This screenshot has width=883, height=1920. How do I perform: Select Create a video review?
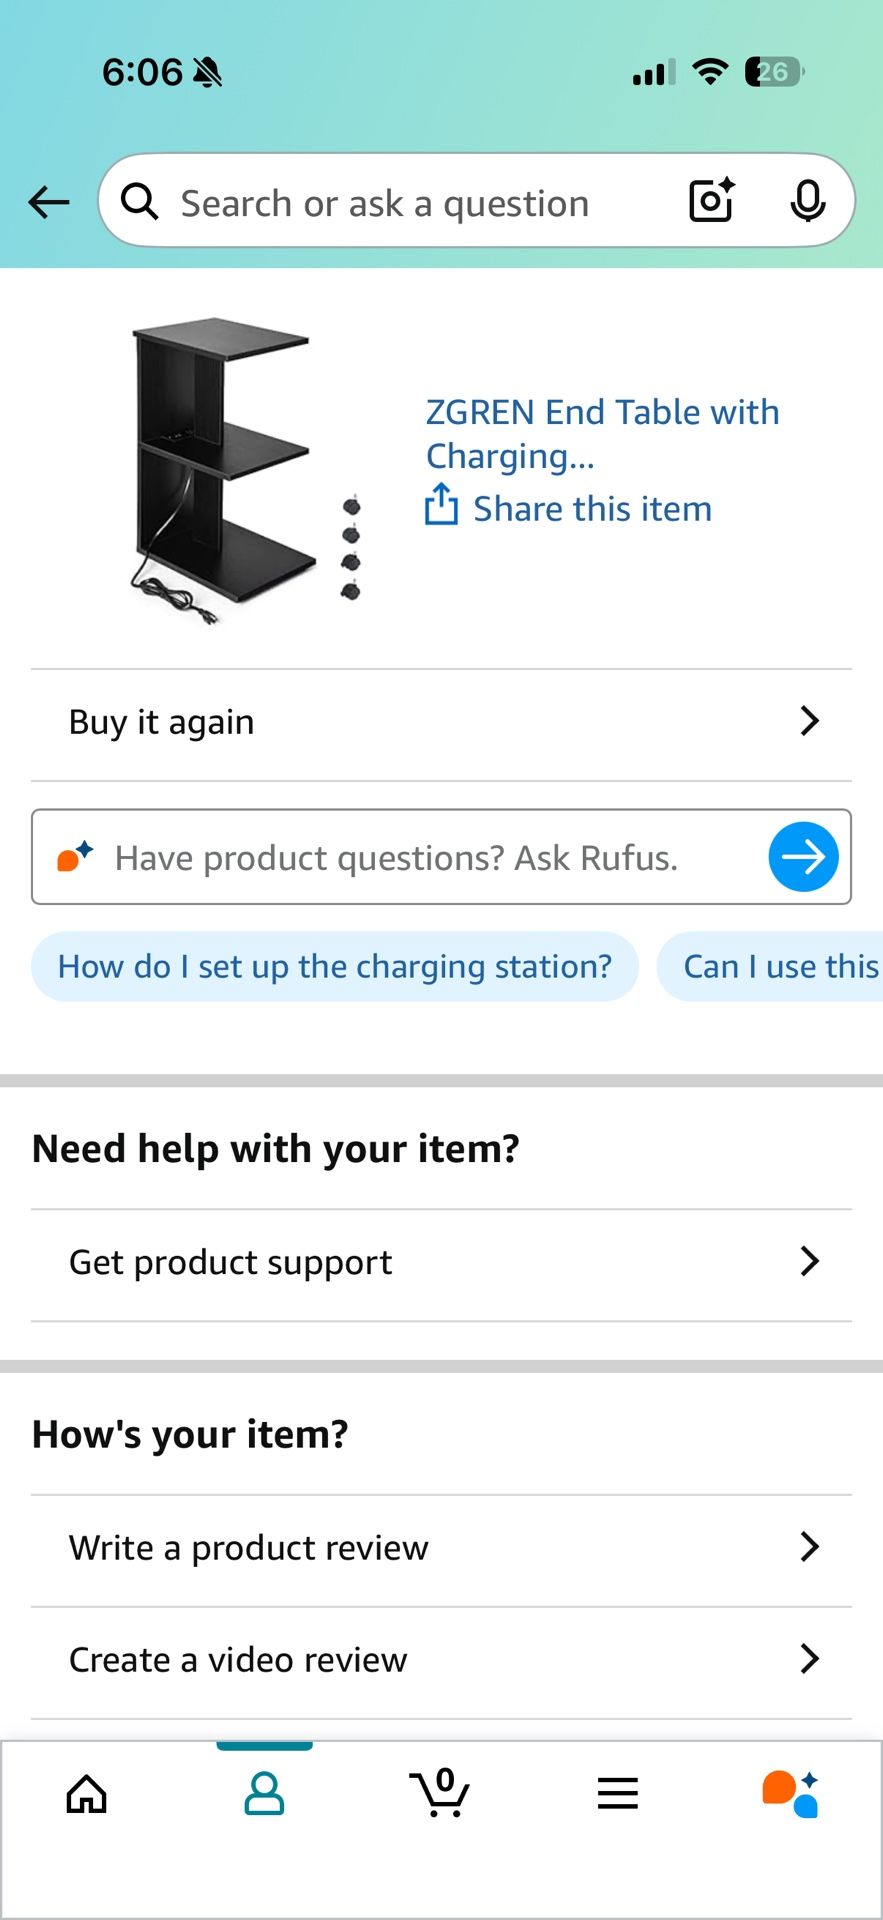pos(238,1660)
